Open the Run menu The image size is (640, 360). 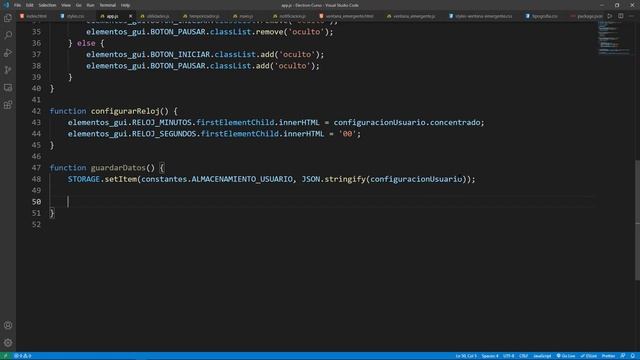pyautogui.click(x=90, y=5)
